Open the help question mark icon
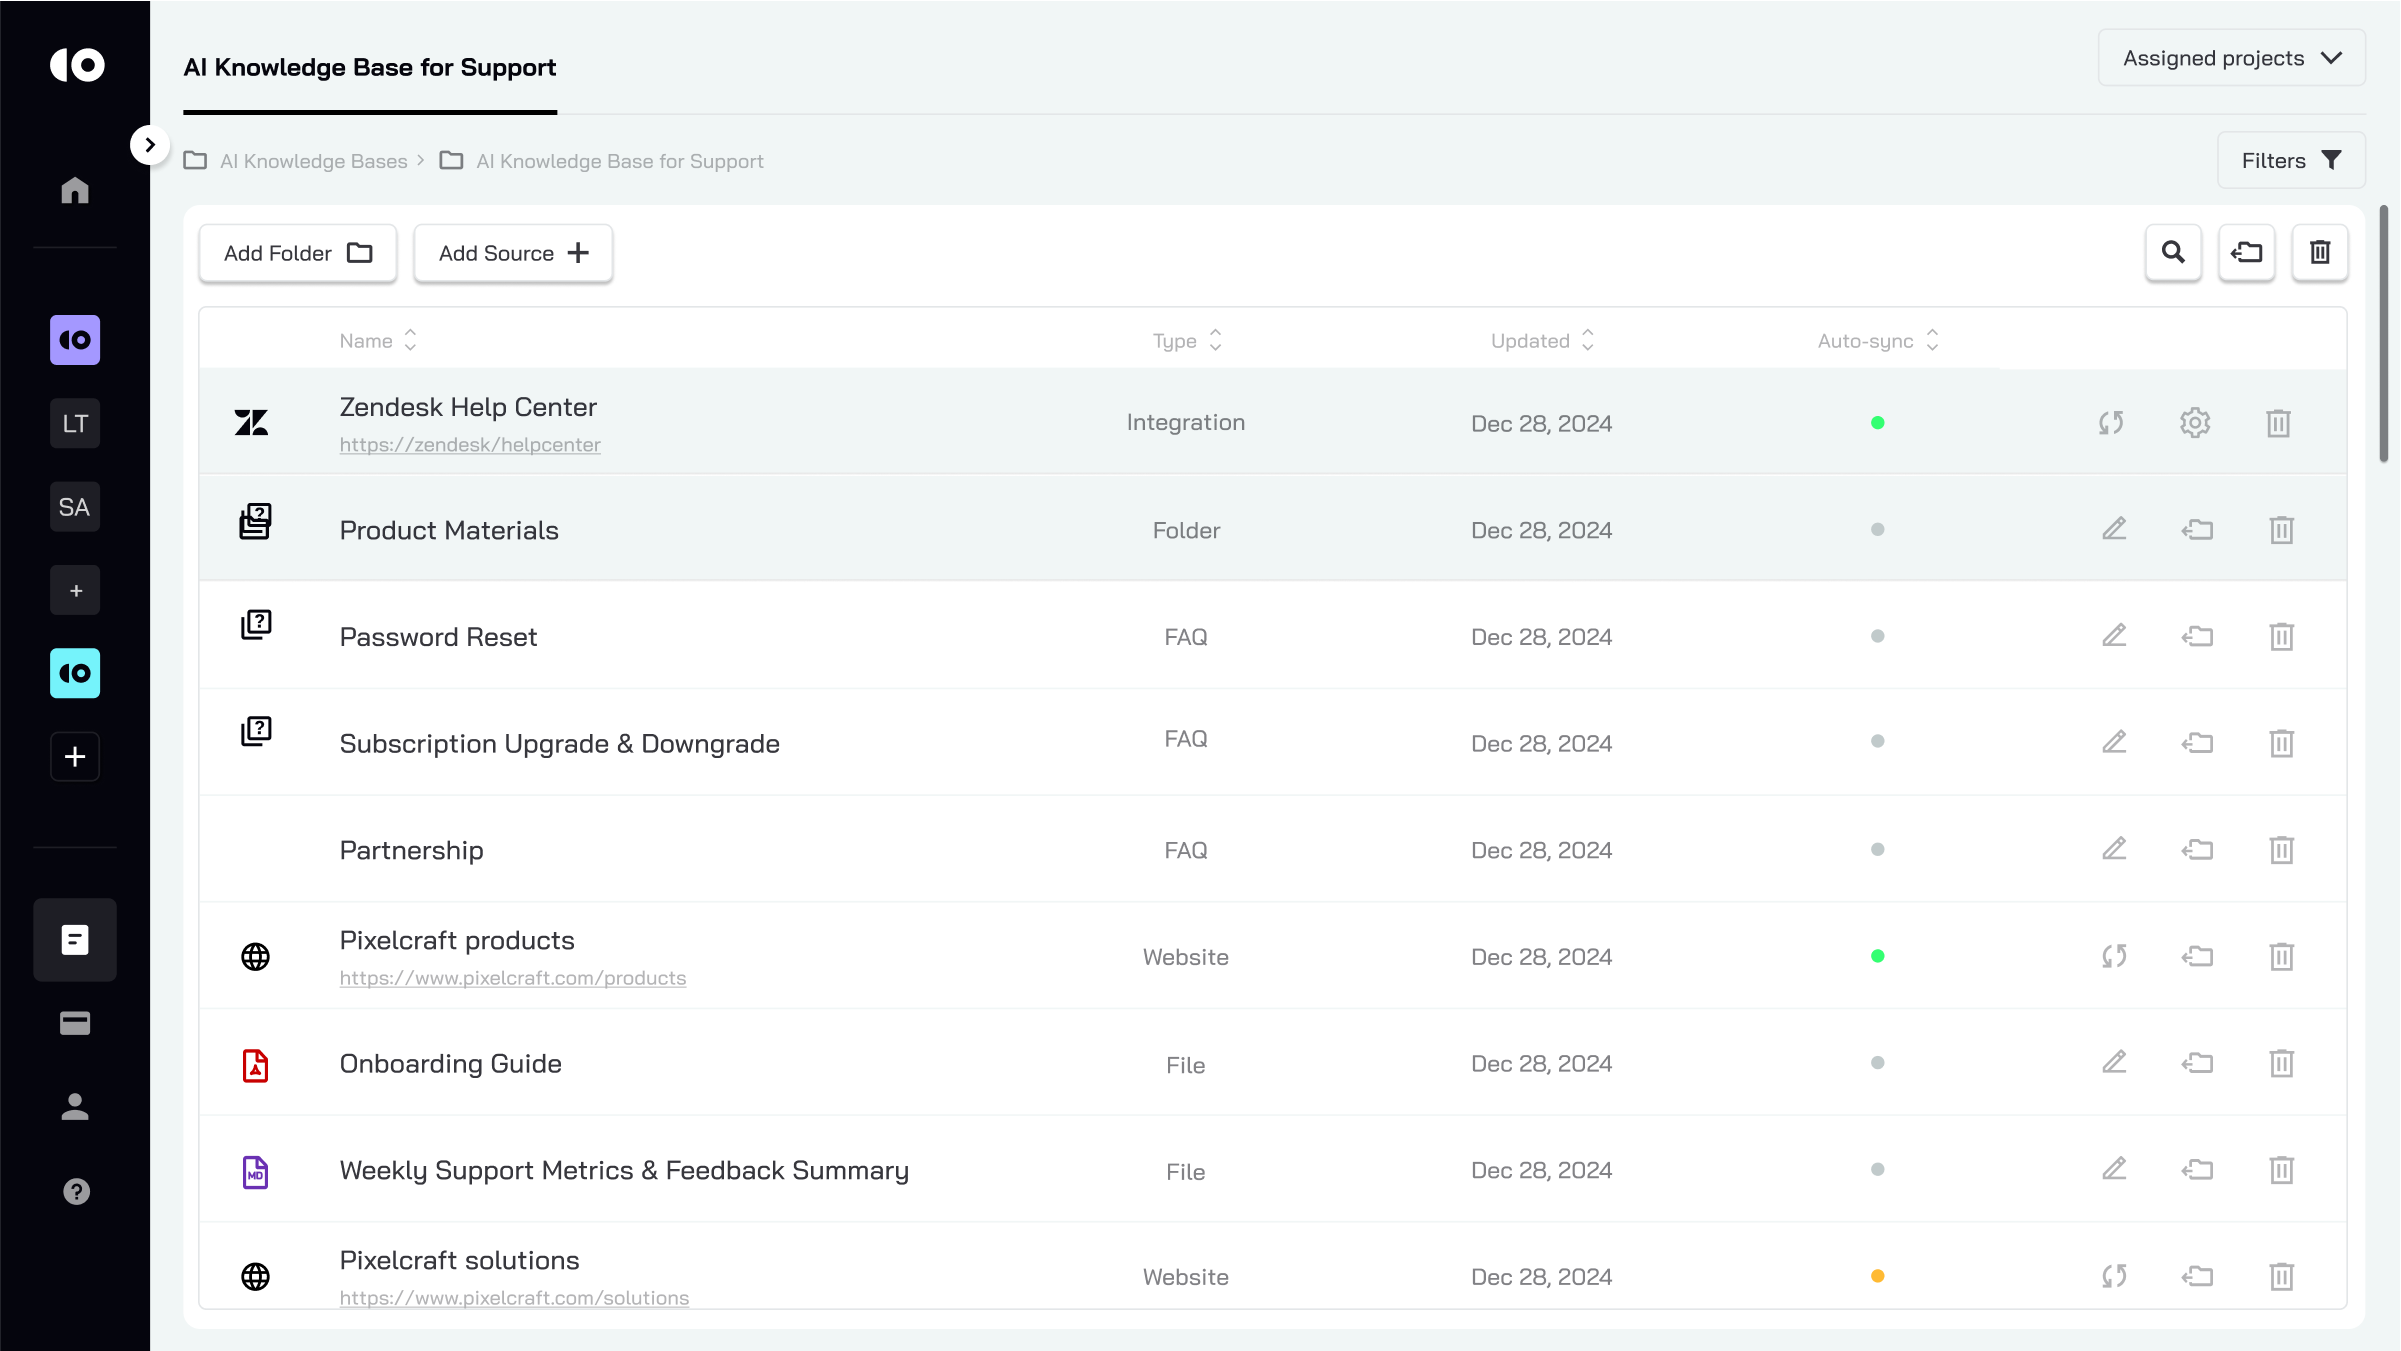This screenshot has width=2401, height=1351. point(76,1191)
